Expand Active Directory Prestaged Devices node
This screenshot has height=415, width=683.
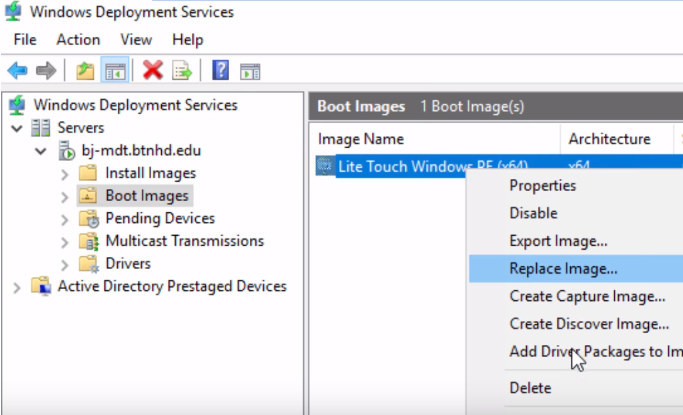pyautogui.click(x=17, y=287)
